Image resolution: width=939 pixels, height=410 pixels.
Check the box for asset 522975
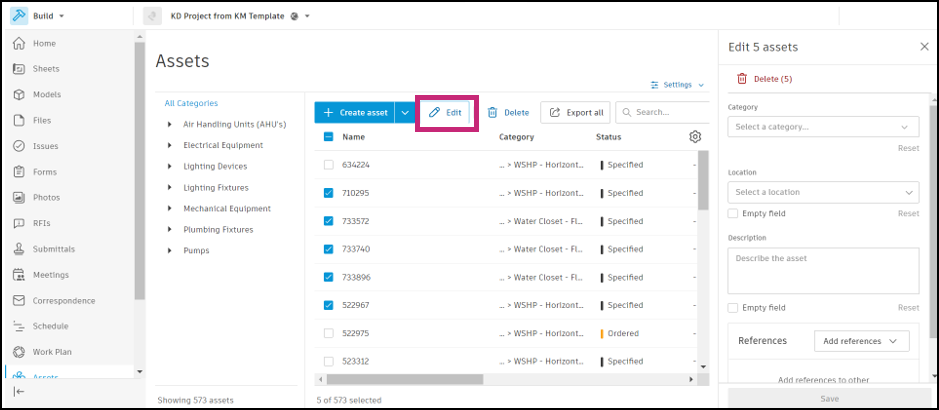[x=328, y=333]
